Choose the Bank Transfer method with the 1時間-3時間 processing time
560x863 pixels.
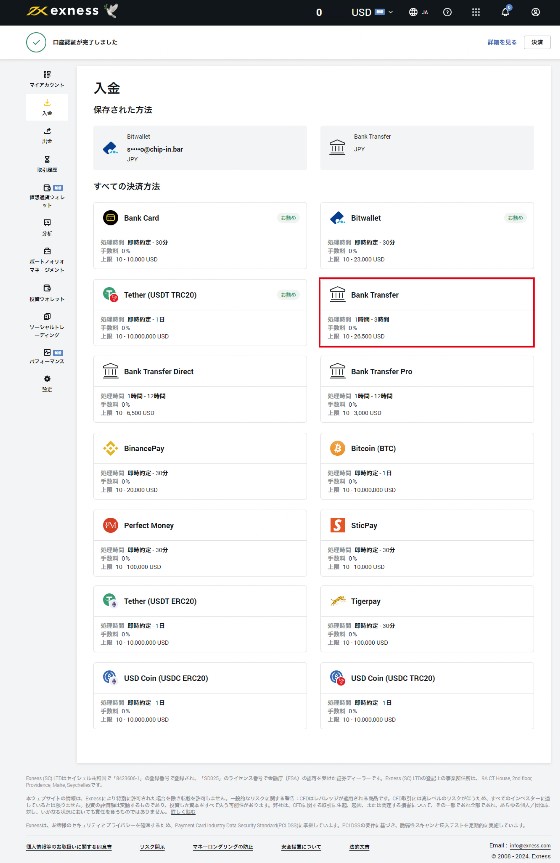pos(427,313)
